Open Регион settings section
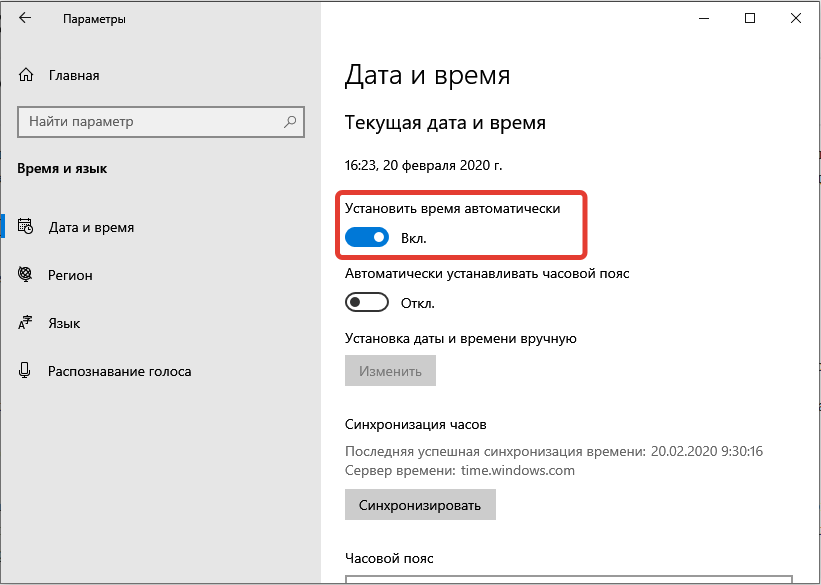 click(x=160, y=275)
